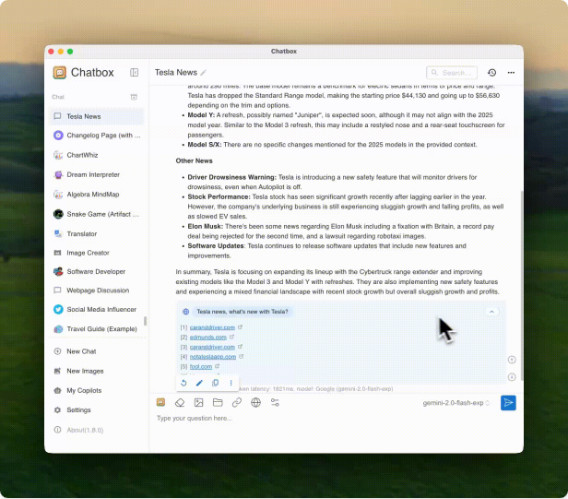
Task: Copy the message with the copy icon
Action: (215, 383)
